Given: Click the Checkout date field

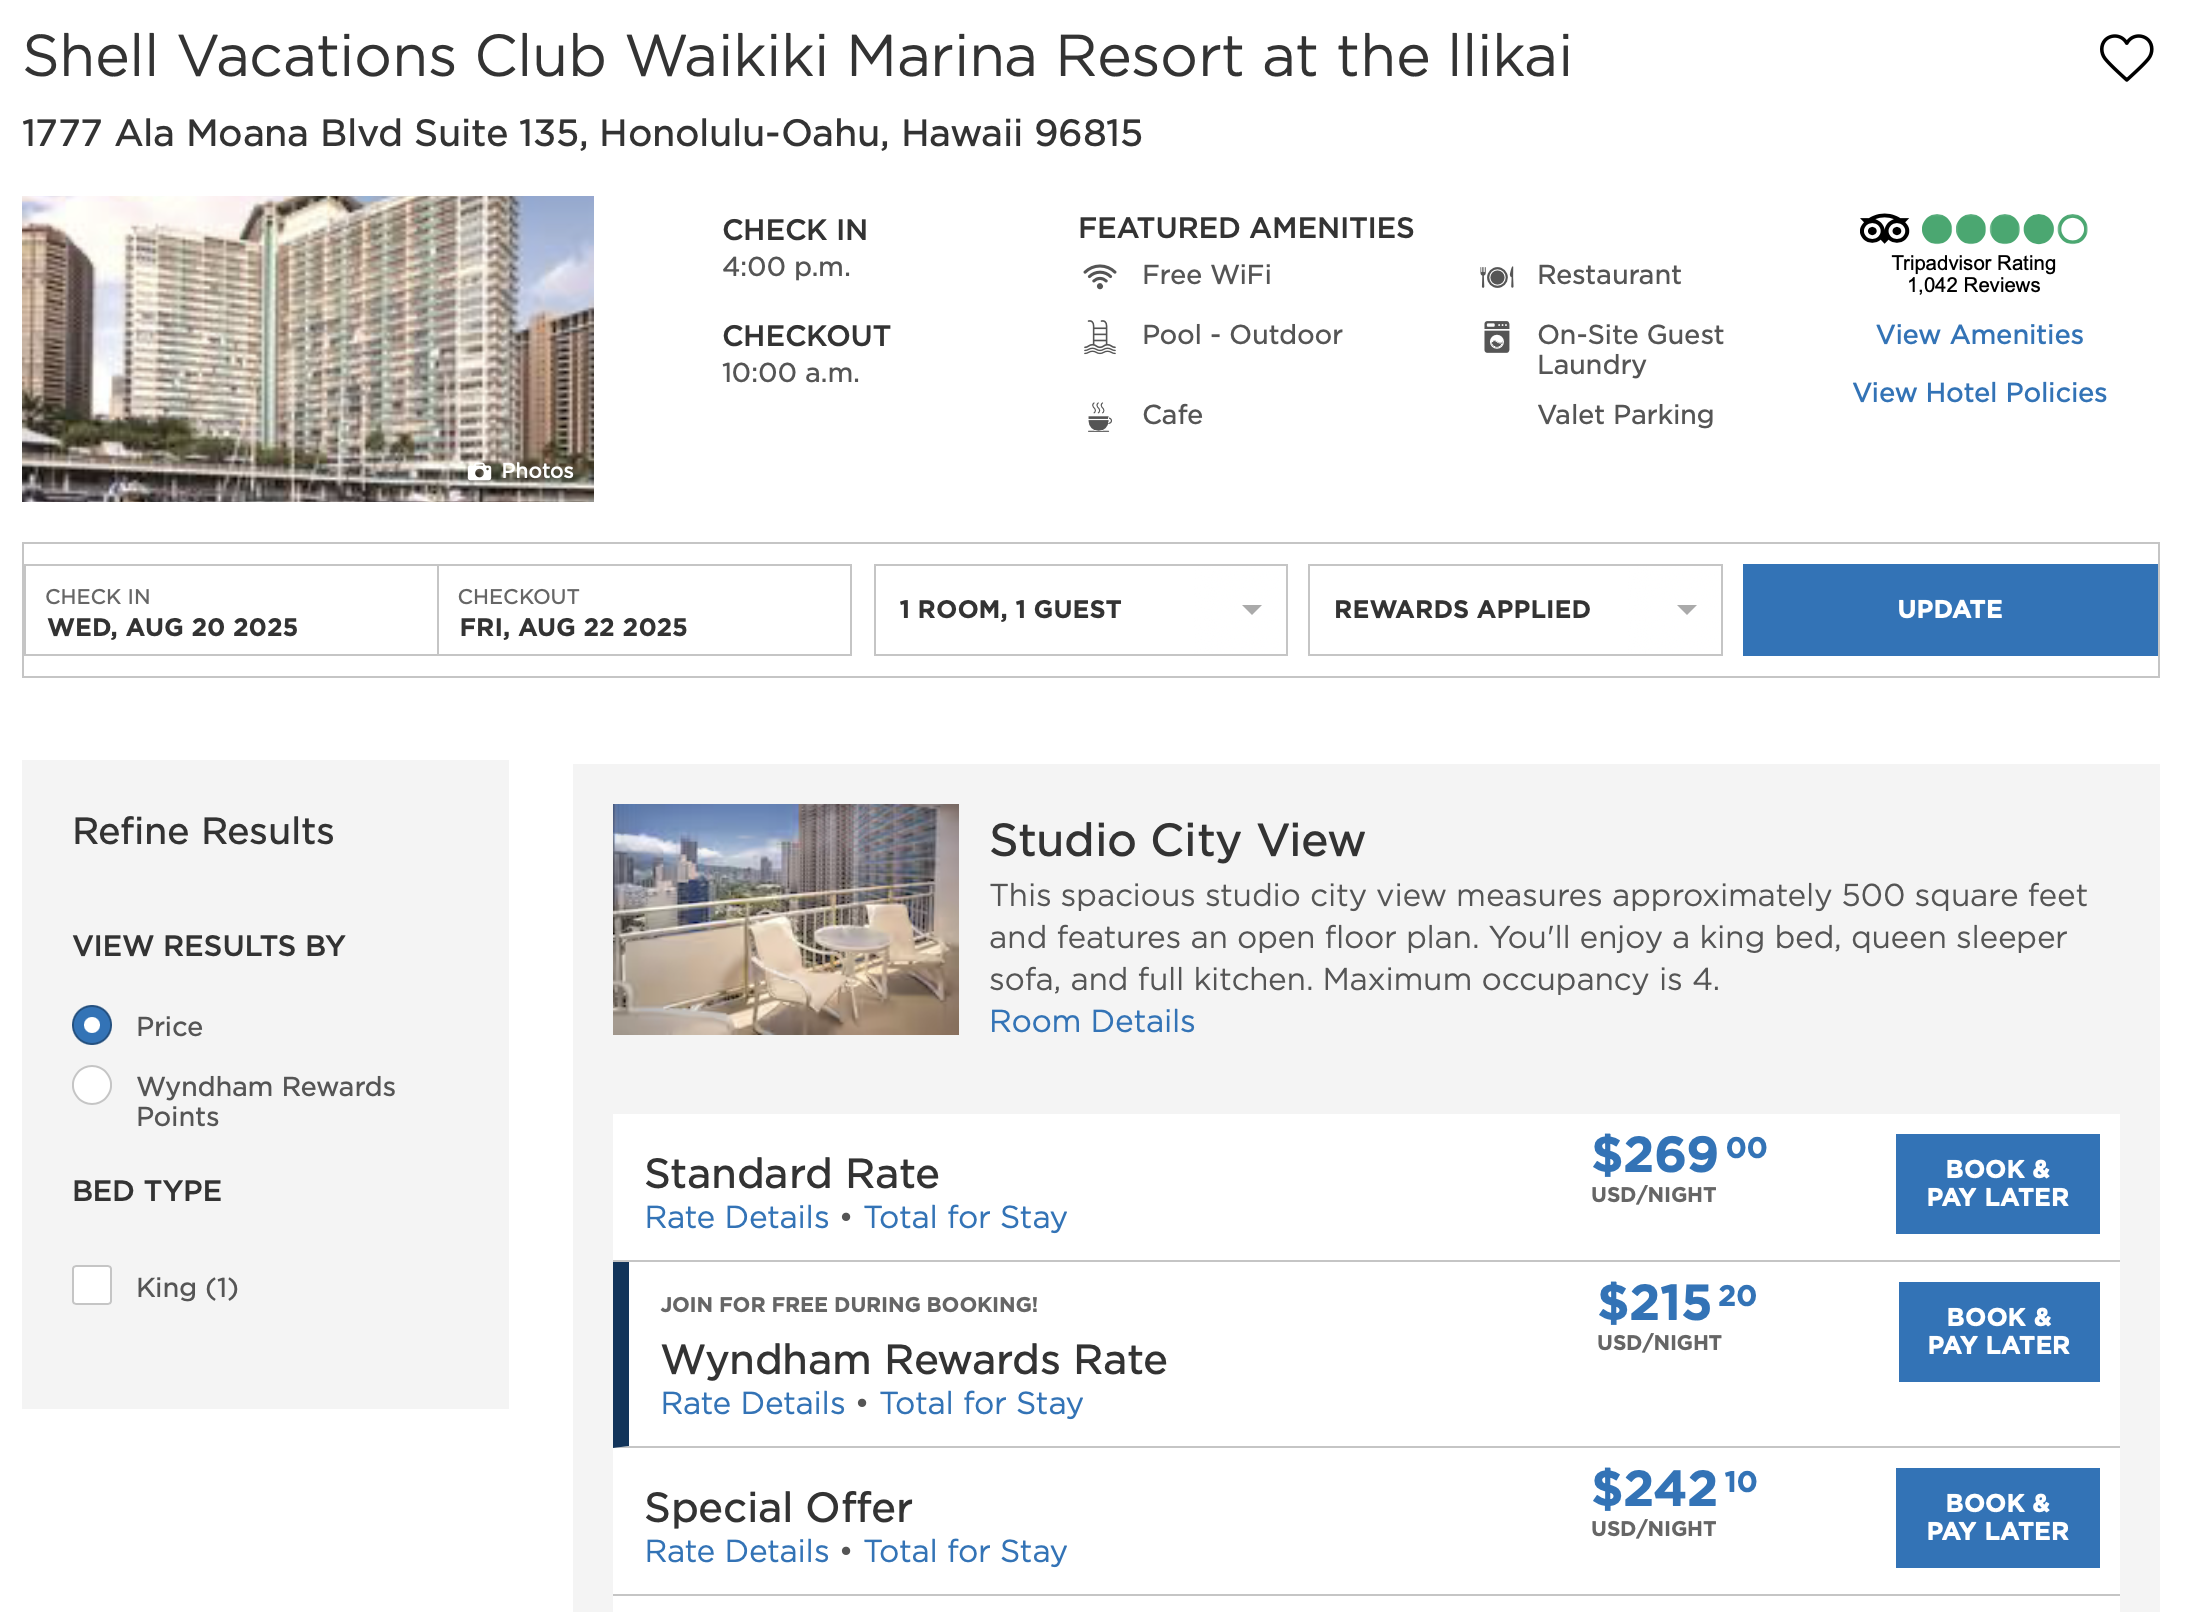Looking at the screenshot, I should click(644, 610).
